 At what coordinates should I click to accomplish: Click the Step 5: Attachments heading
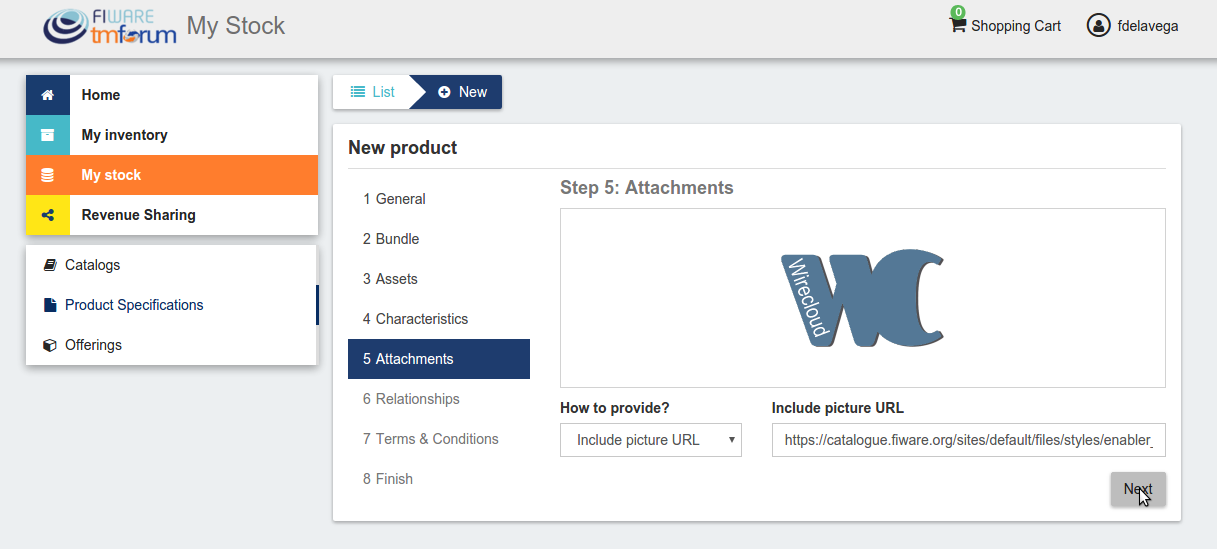[x=647, y=188]
